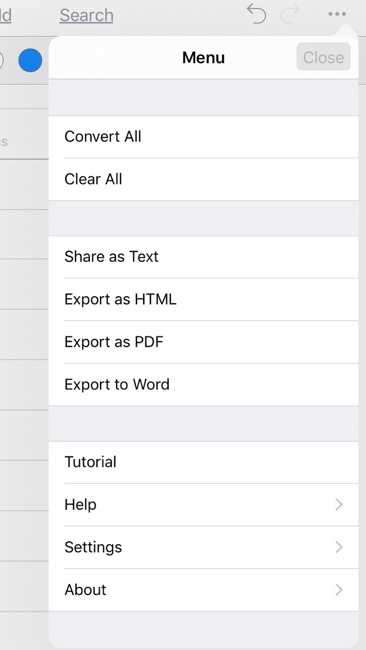Expand Settings using its chevron arrow
This screenshot has width=366, height=650.
pos(339,547)
